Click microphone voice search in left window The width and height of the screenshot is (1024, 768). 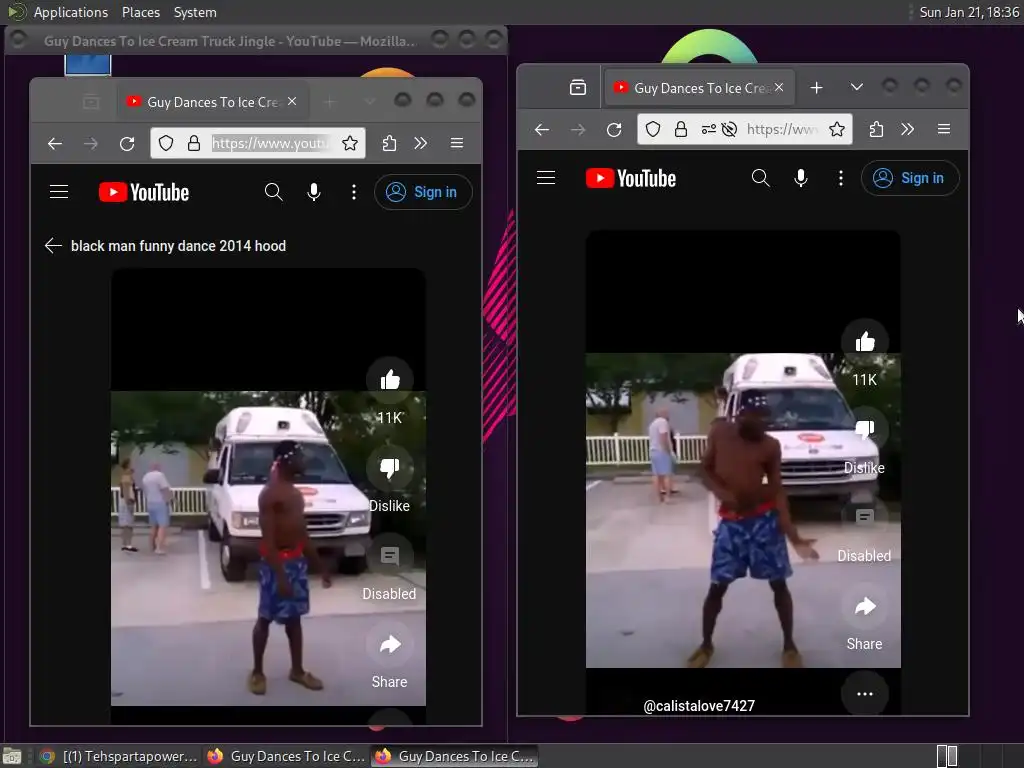coord(314,191)
